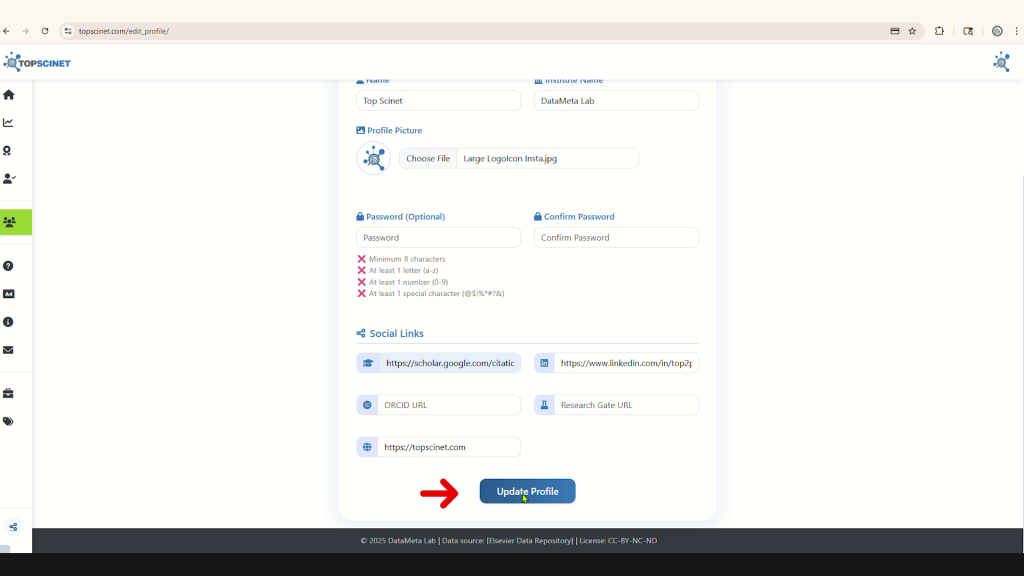Screen dimensions: 1024x576
Task: Open the Home icon in sidebar
Action: 9,95
